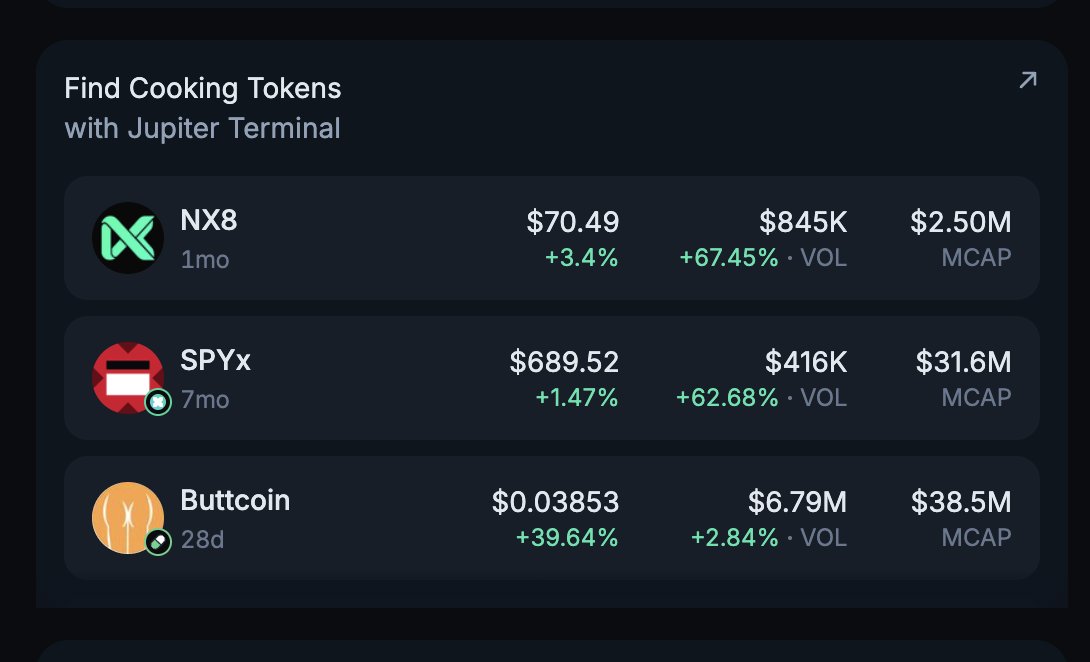Viewport: 1090px width, 662px height.
Task: Click the verified badge on SPYx logo
Action: pyautogui.click(x=158, y=402)
